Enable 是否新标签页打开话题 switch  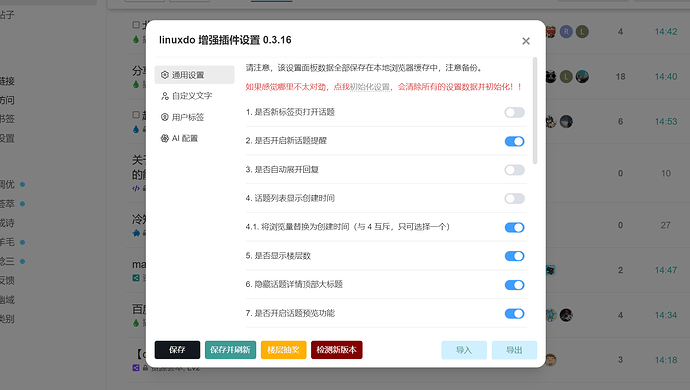514,112
